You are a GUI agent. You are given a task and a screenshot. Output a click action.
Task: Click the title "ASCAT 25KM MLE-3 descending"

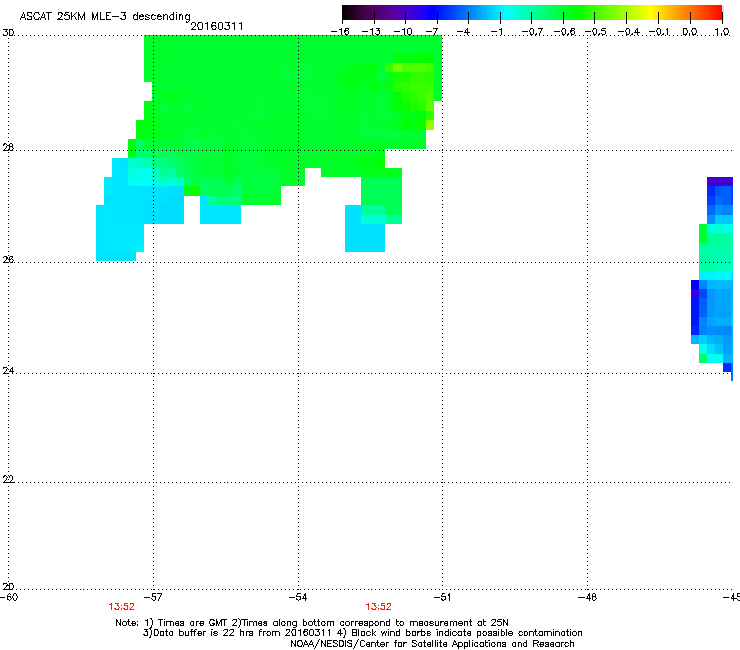pyautogui.click(x=105, y=17)
